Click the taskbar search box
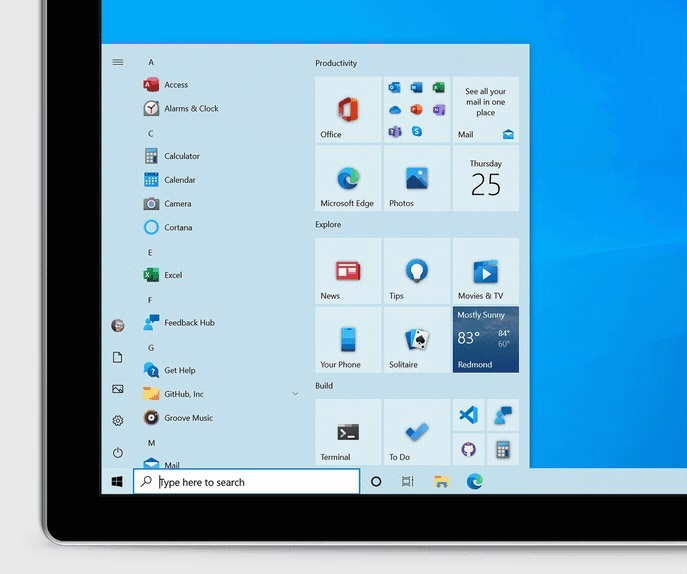 [x=247, y=482]
